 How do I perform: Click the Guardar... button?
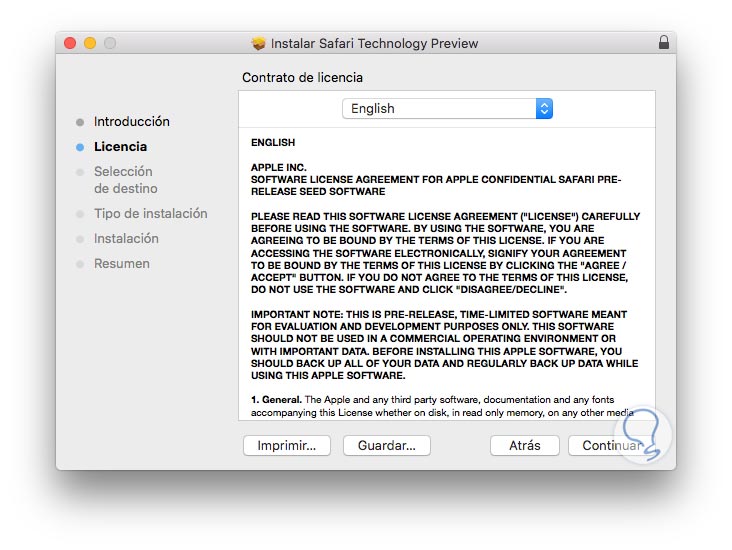[x=387, y=445]
